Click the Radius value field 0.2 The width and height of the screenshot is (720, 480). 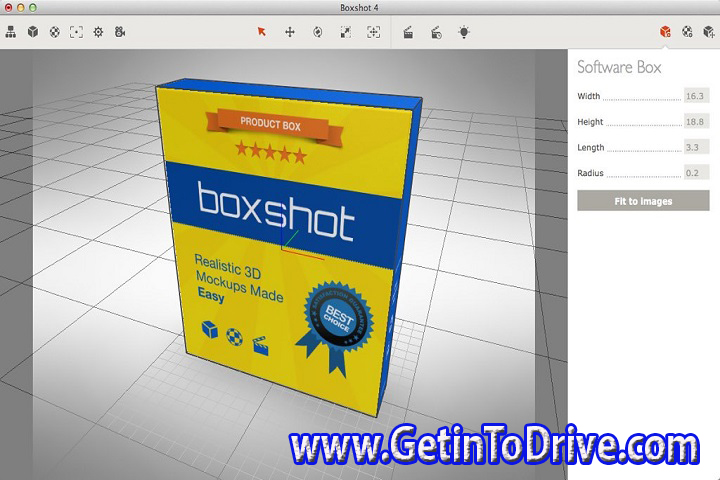pyautogui.click(x=697, y=173)
